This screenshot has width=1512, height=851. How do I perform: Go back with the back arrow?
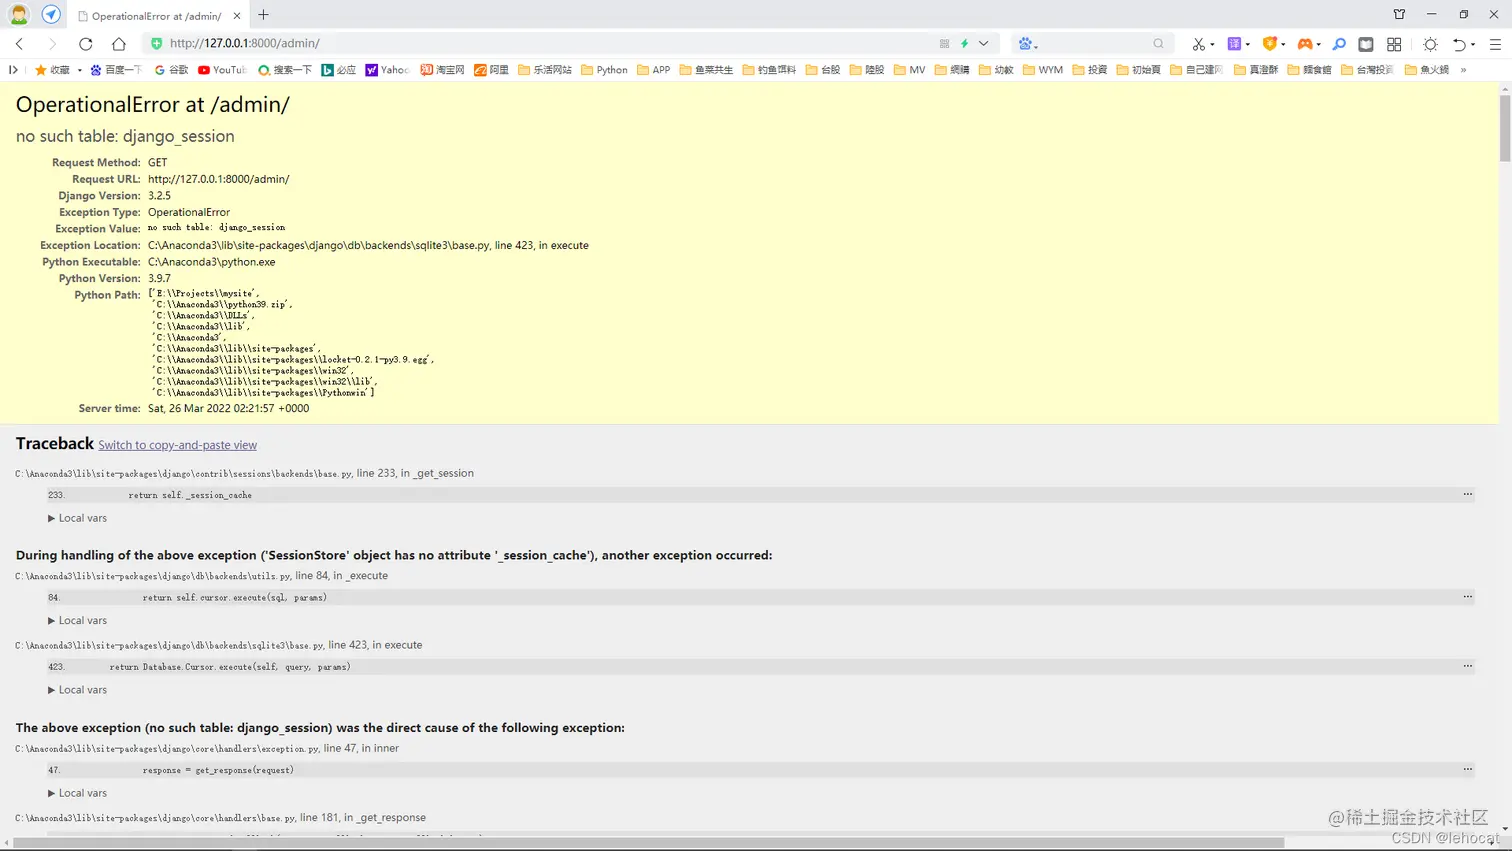point(20,44)
